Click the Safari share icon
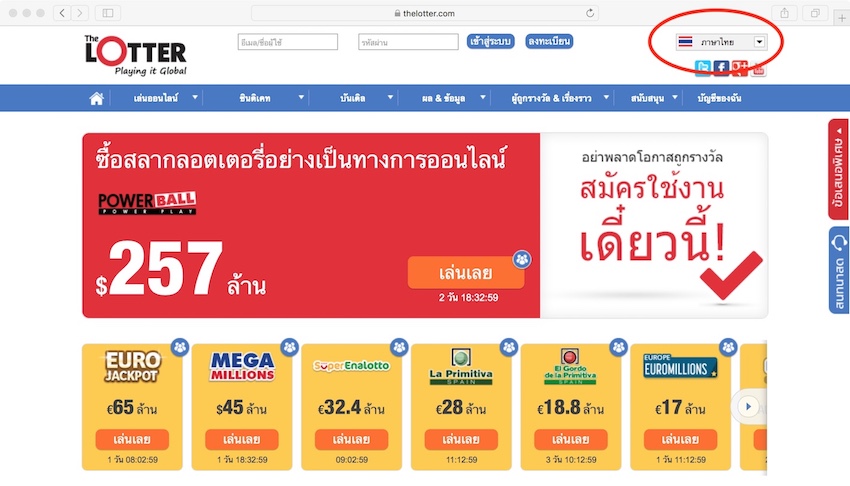The image size is (850, 486). (x=784, y=13)
